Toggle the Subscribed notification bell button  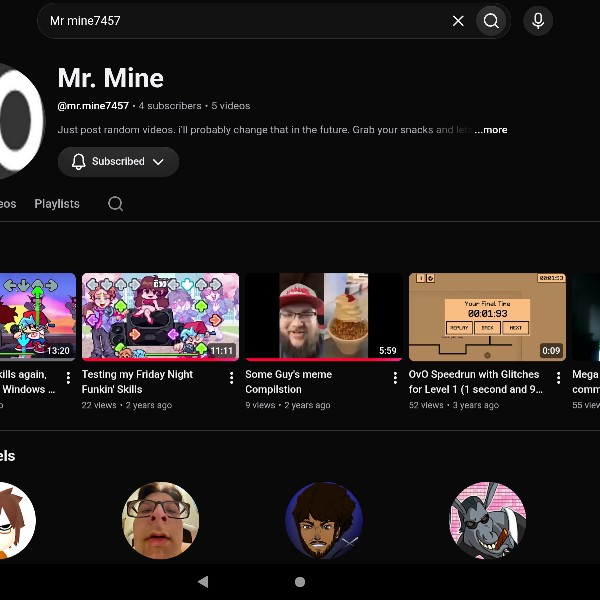[78, 161]
